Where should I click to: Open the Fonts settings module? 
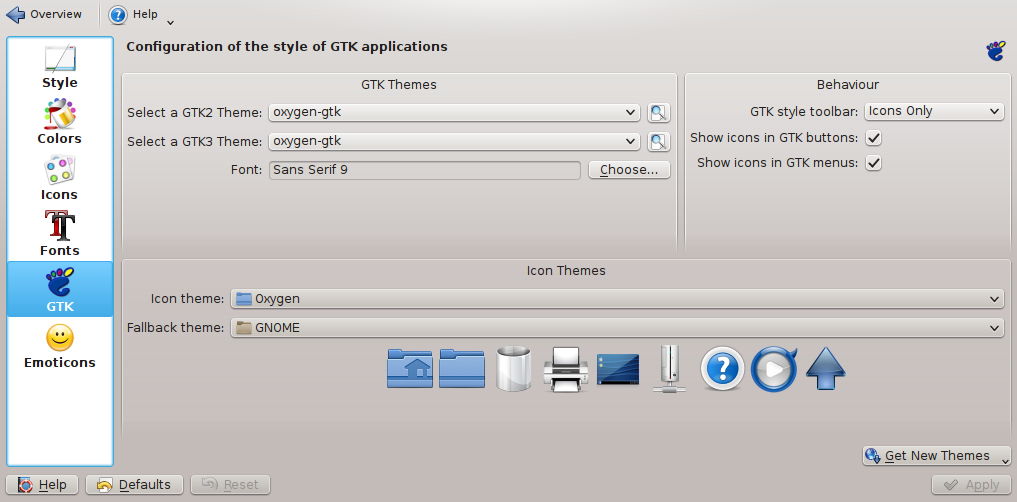[x=60, y=235]
